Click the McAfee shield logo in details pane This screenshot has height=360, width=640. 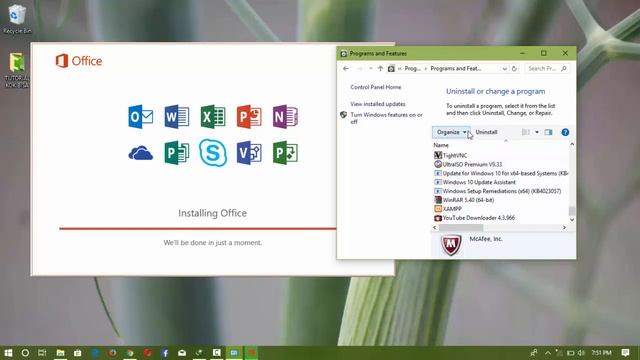[451, 244]
